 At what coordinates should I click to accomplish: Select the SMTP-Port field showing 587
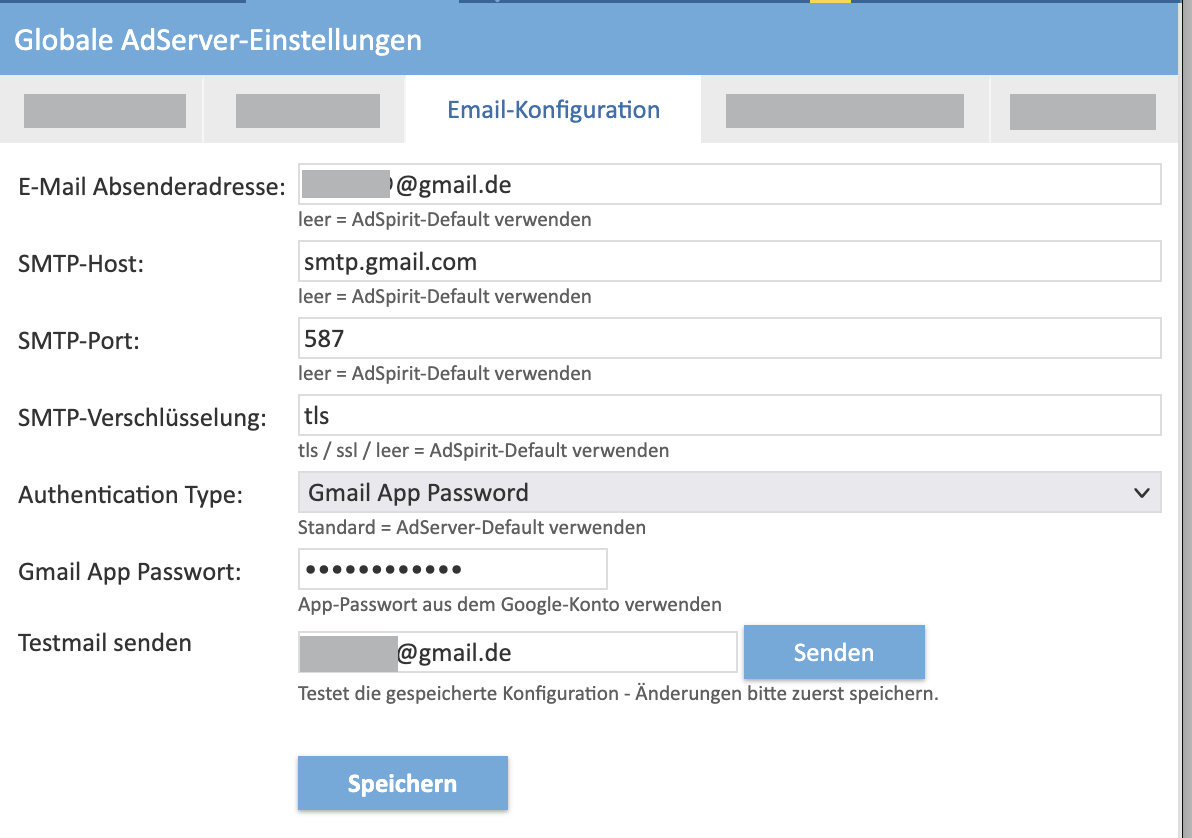729,338
